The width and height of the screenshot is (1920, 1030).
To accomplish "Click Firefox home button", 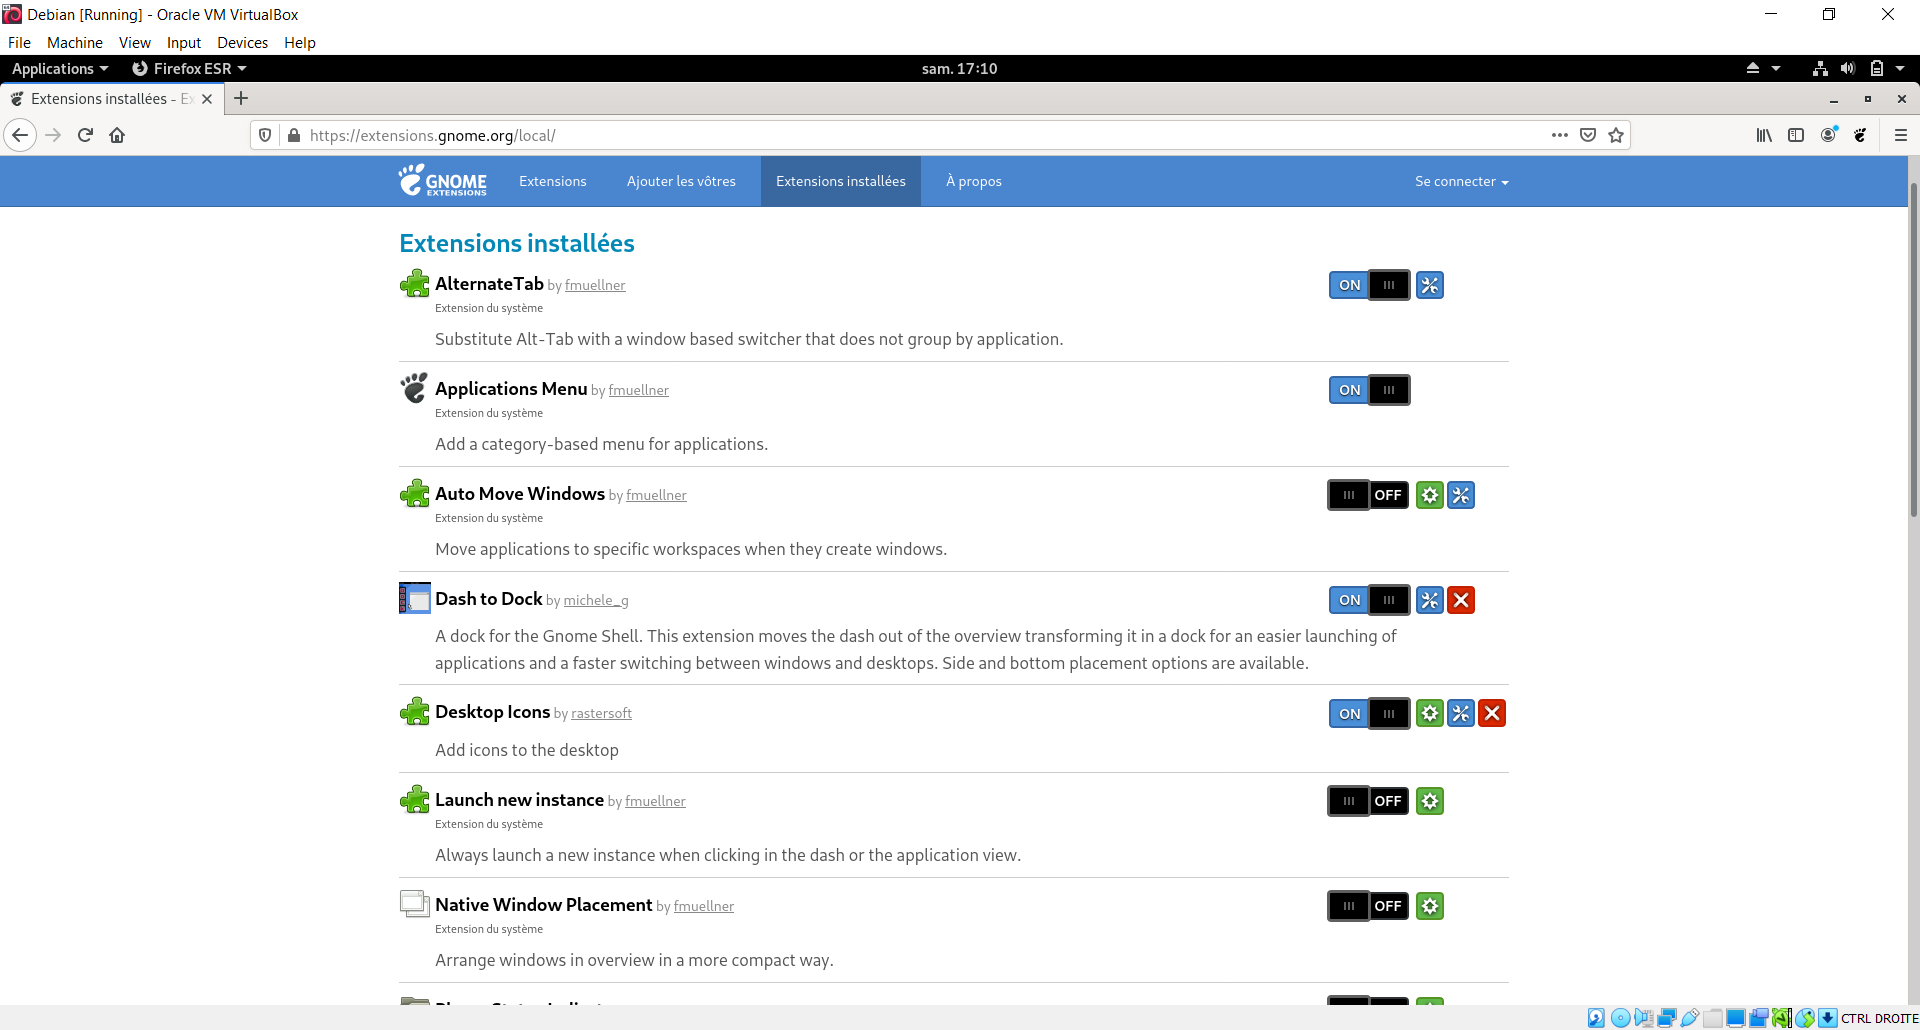I will pyautogui.click(x=117, y=135).
